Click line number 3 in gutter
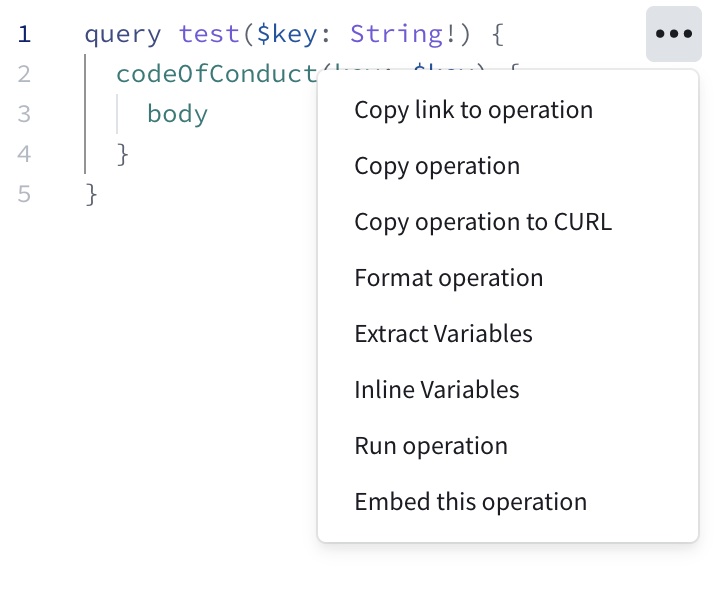The image size is (728, 592). [x=24, y=114]
